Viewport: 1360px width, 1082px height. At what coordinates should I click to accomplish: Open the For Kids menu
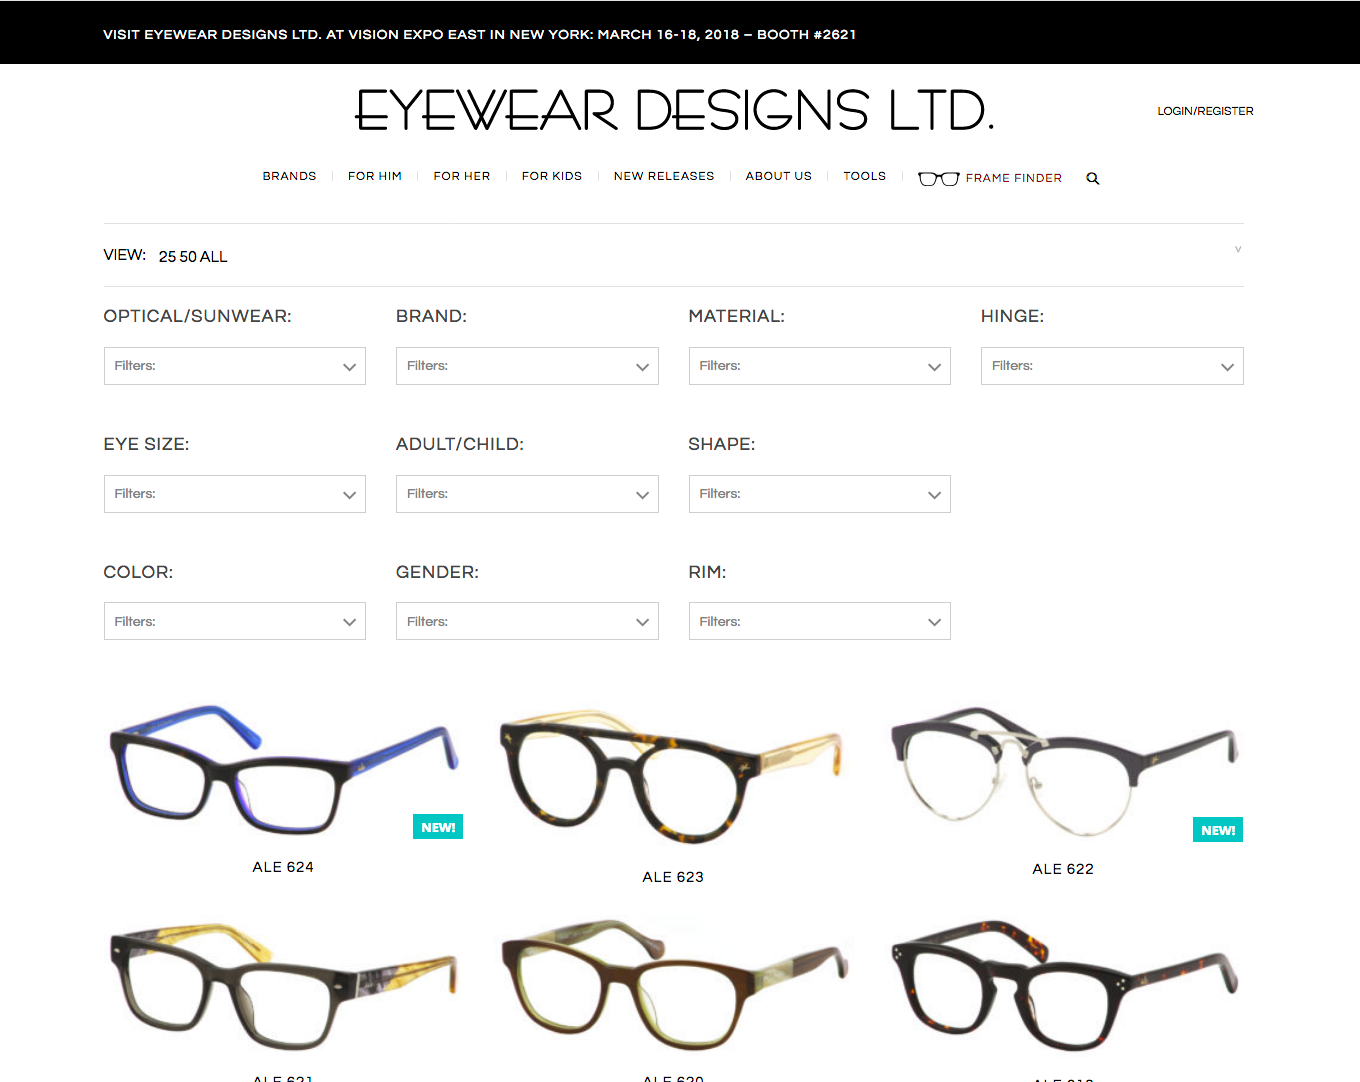pos(552,176)
